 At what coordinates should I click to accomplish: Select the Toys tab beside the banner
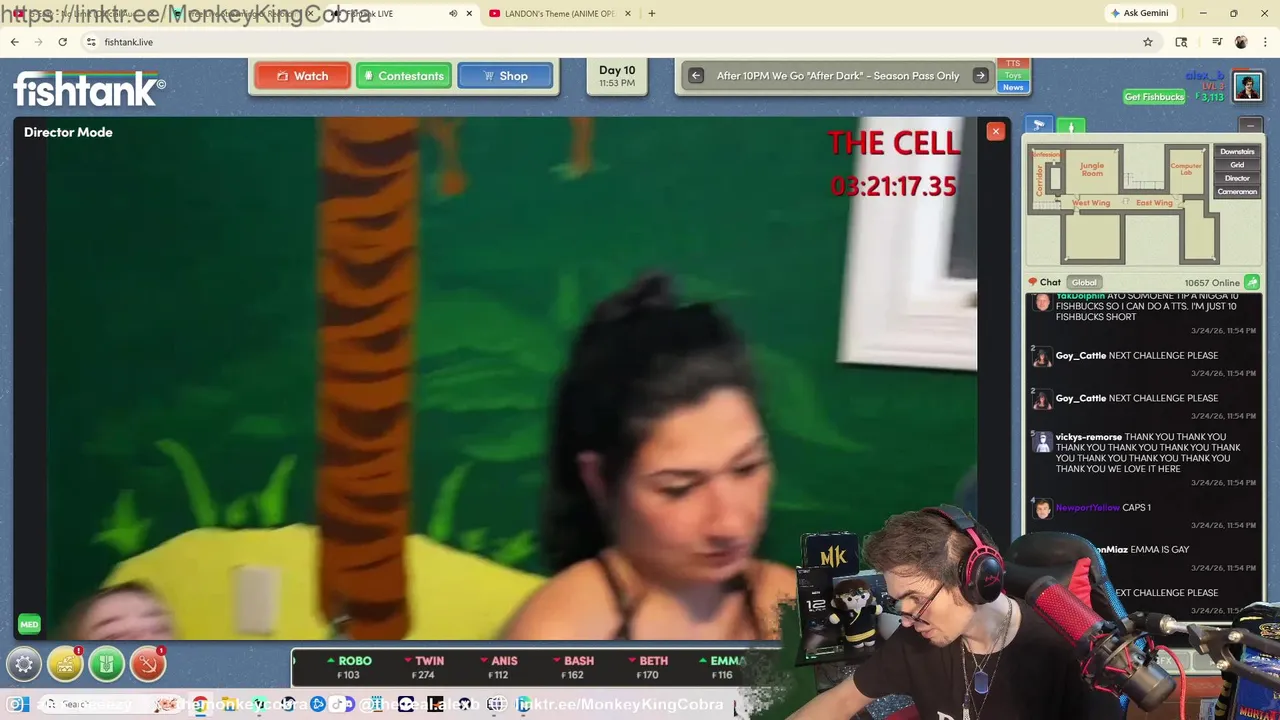(1013, 76)
